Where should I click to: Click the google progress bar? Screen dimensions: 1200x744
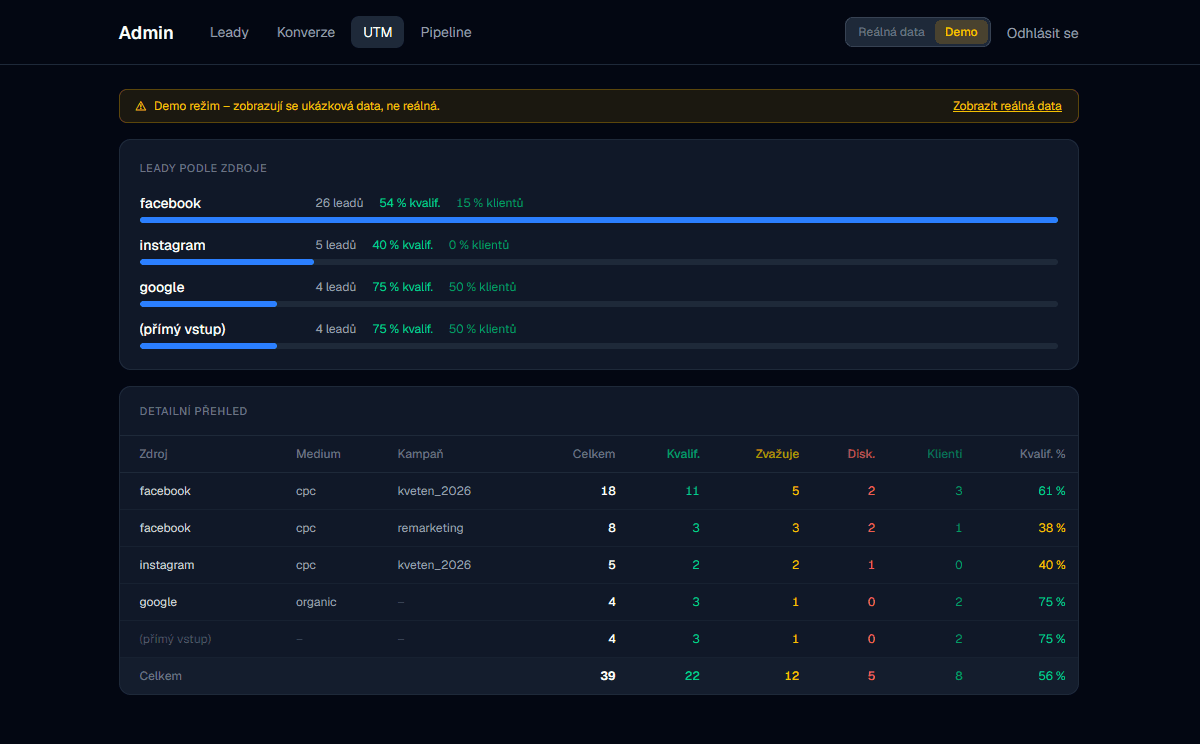(x=599, y=304)
